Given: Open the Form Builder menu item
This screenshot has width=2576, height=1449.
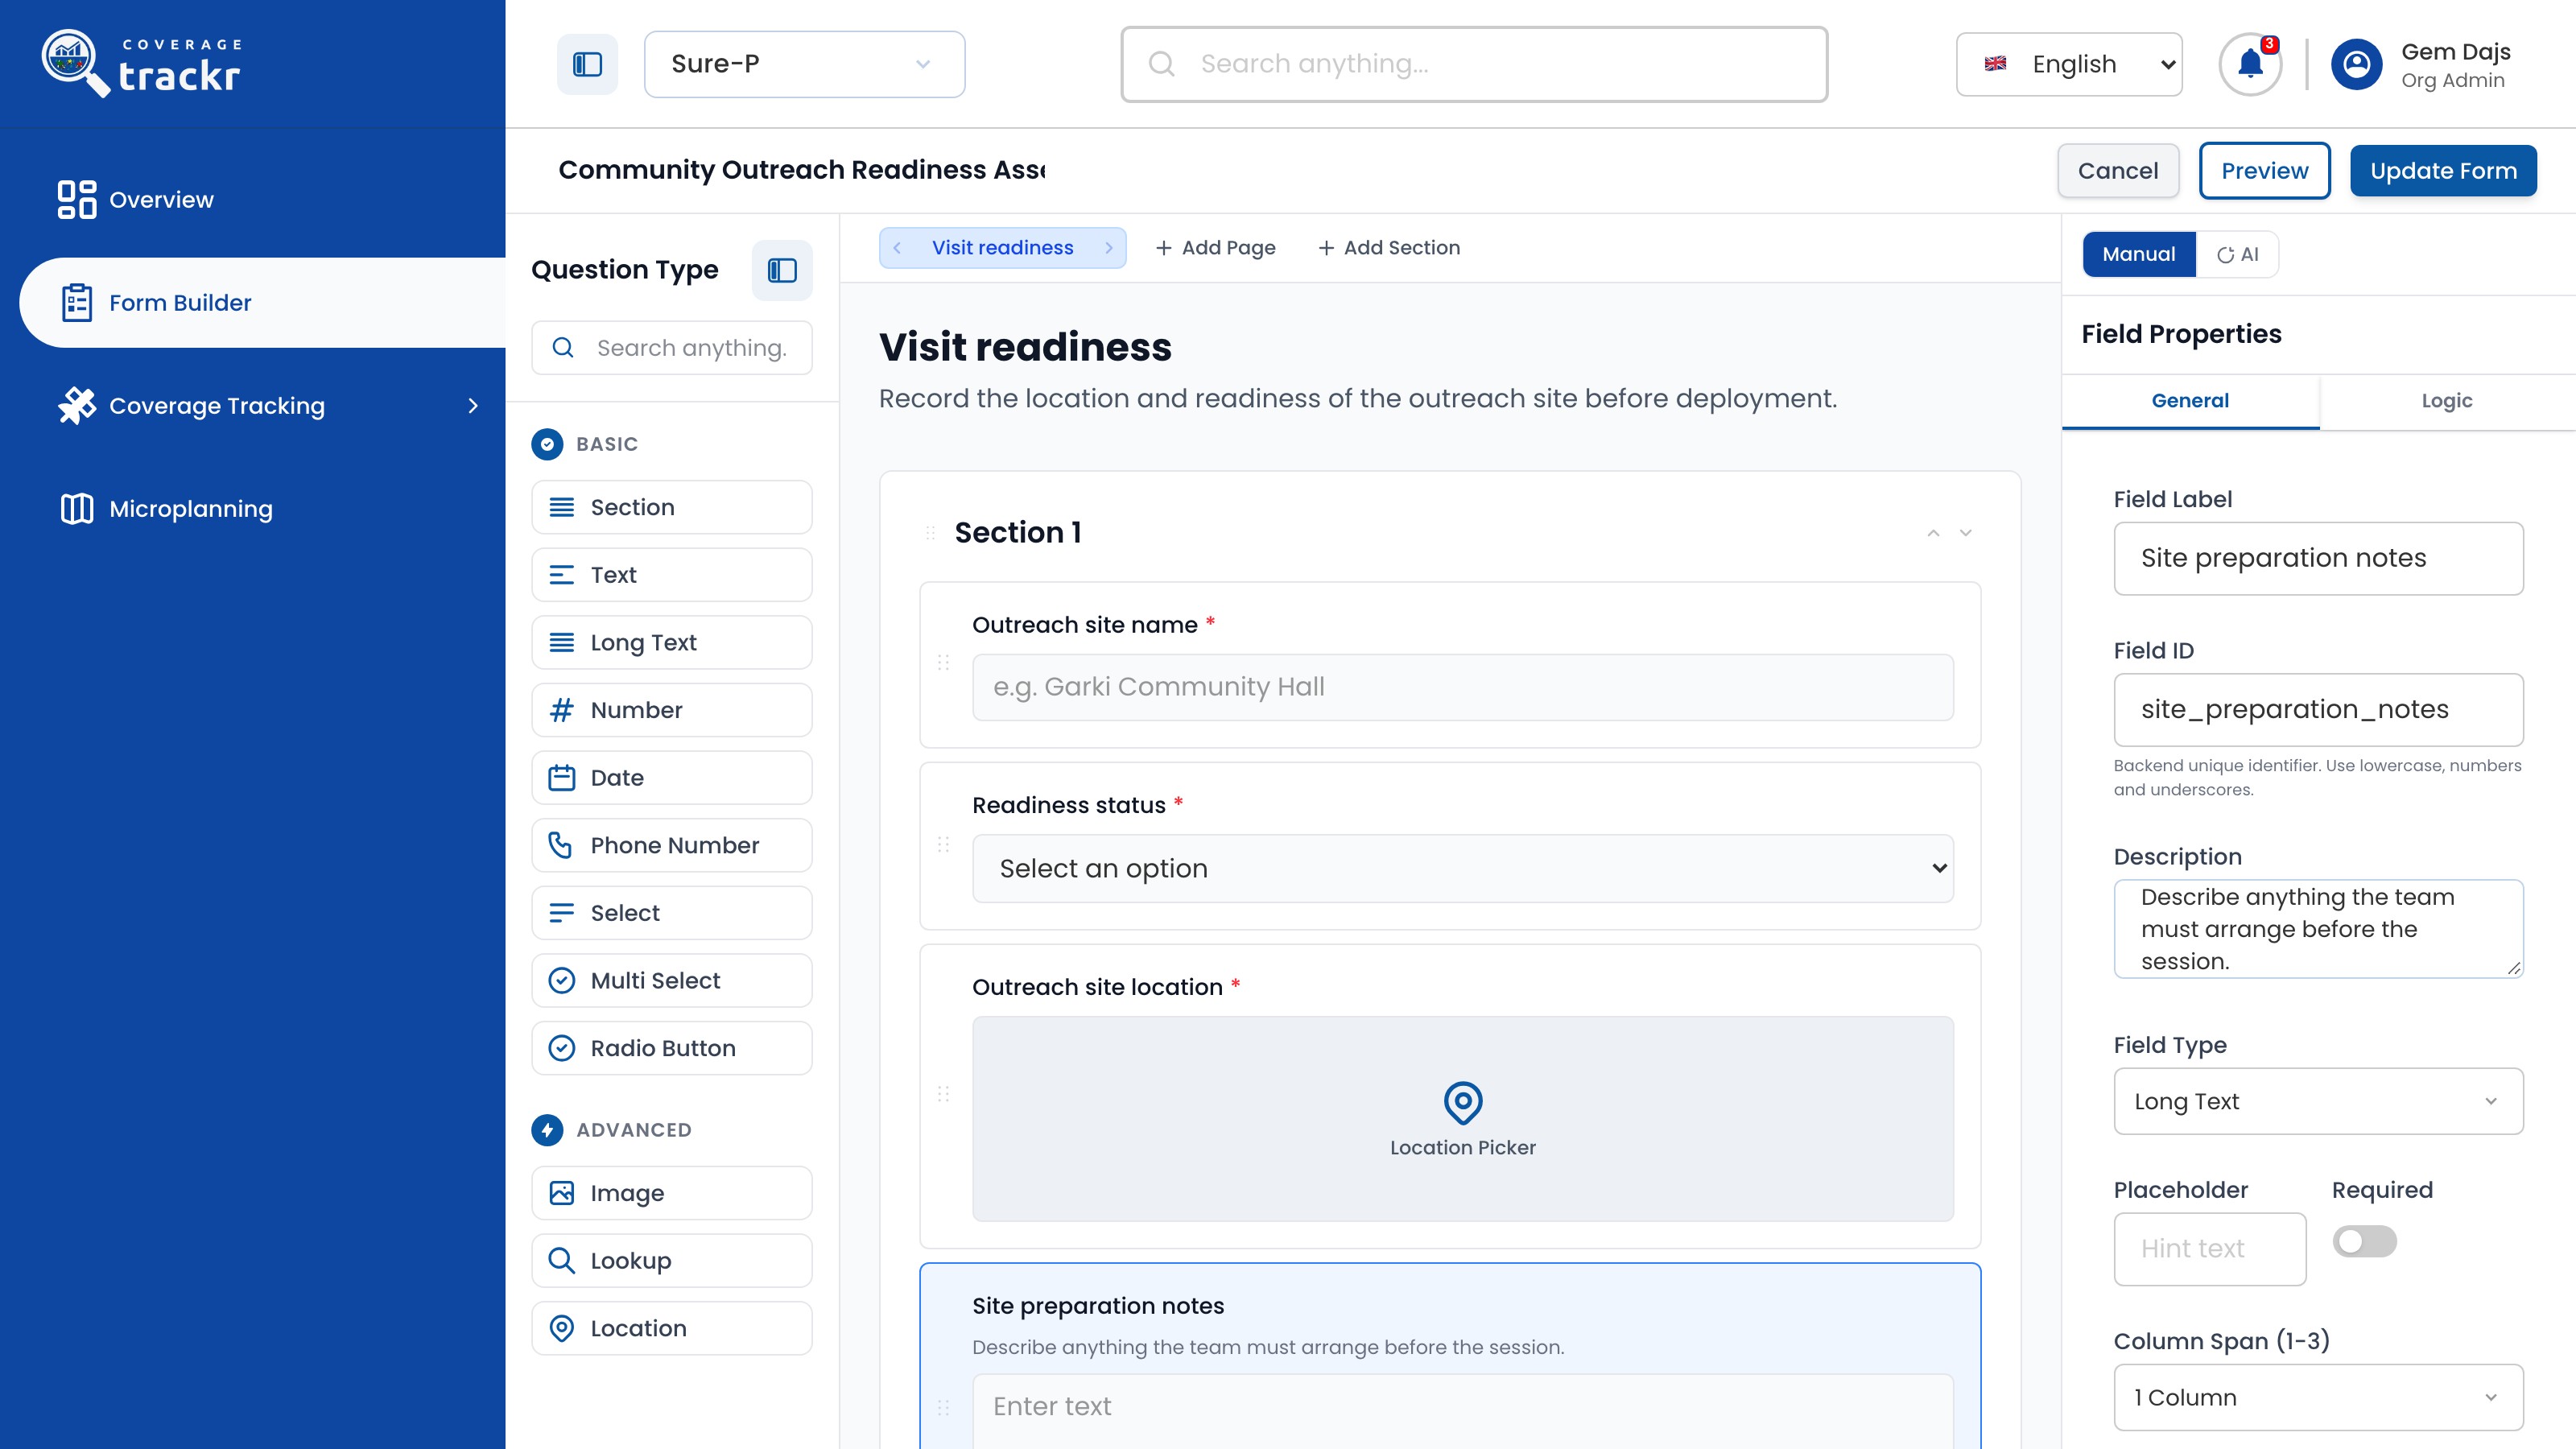Looking at the screenshot, I should [x=262, y=303].
